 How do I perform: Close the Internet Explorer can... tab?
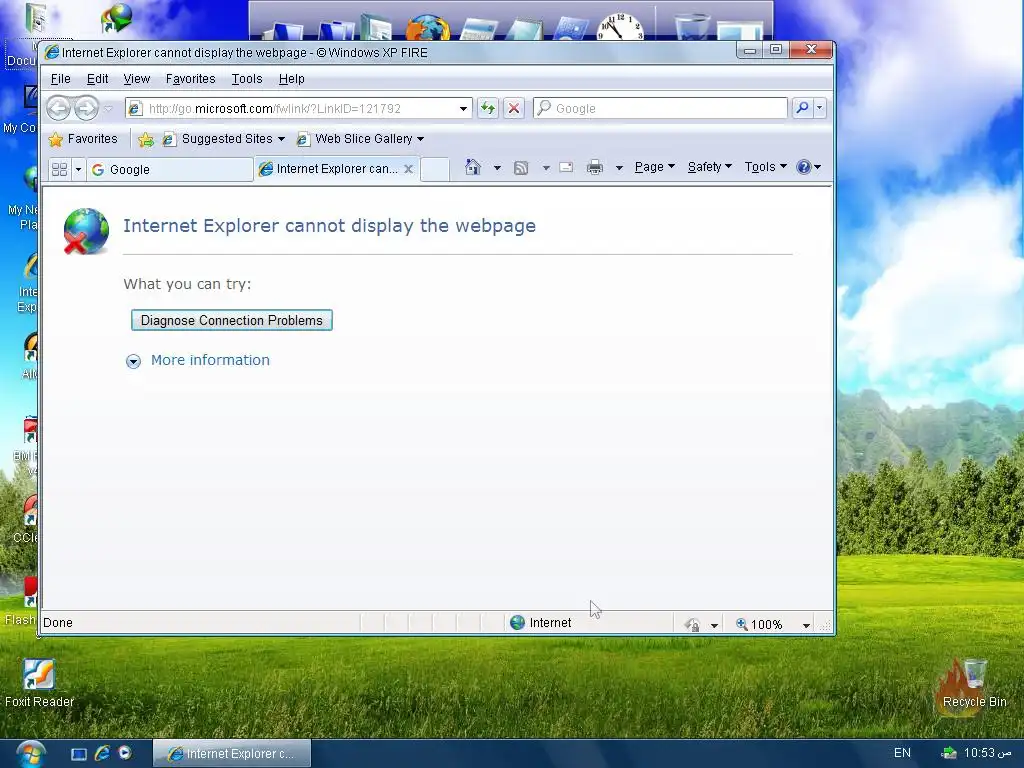coord(408,168)
